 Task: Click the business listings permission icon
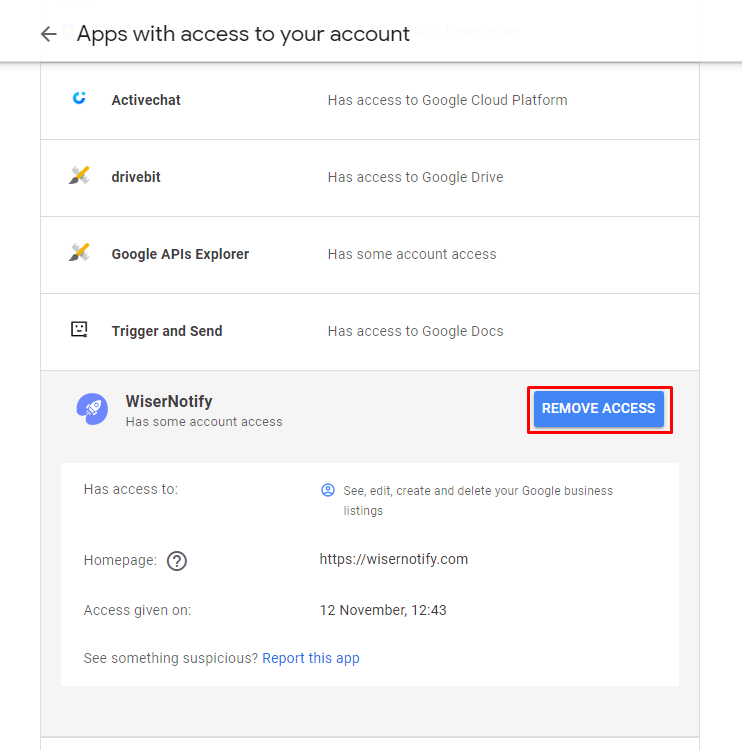pyautogui.click(x=328, y=490)
